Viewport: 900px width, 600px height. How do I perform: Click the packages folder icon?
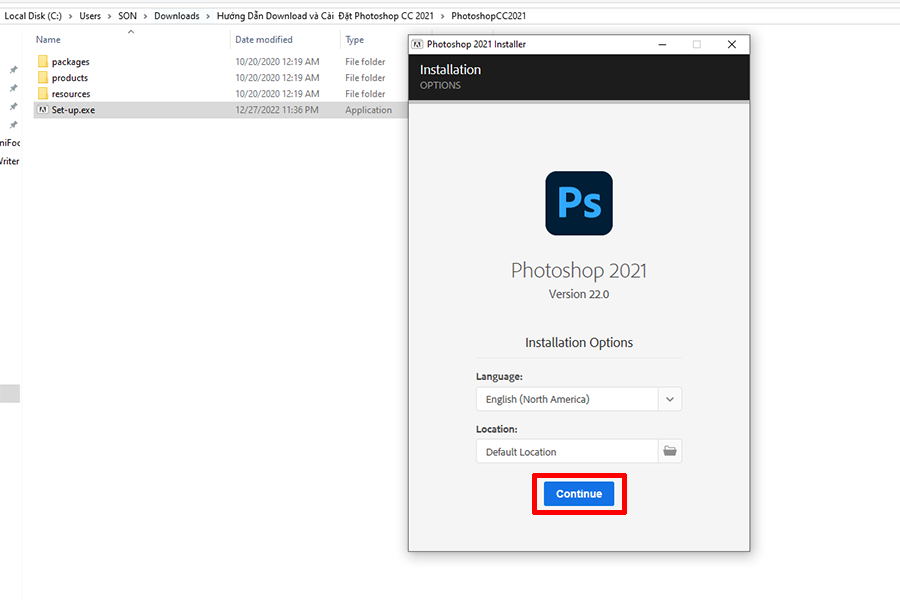coord(43,62)
